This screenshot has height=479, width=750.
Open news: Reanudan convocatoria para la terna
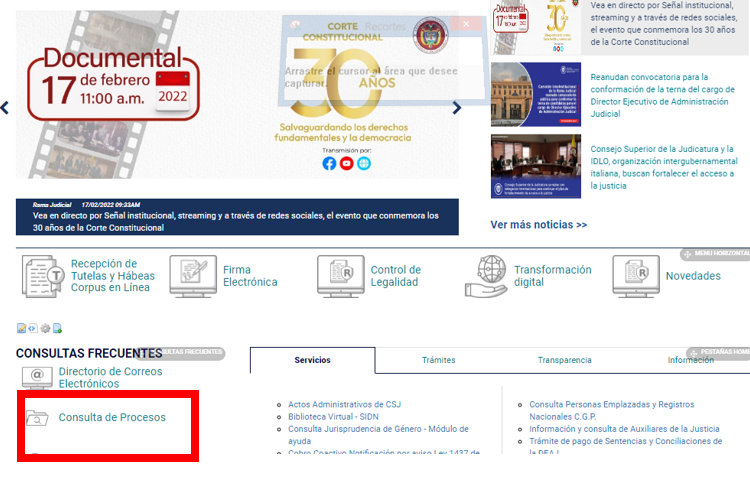click(x=662, y=95)
